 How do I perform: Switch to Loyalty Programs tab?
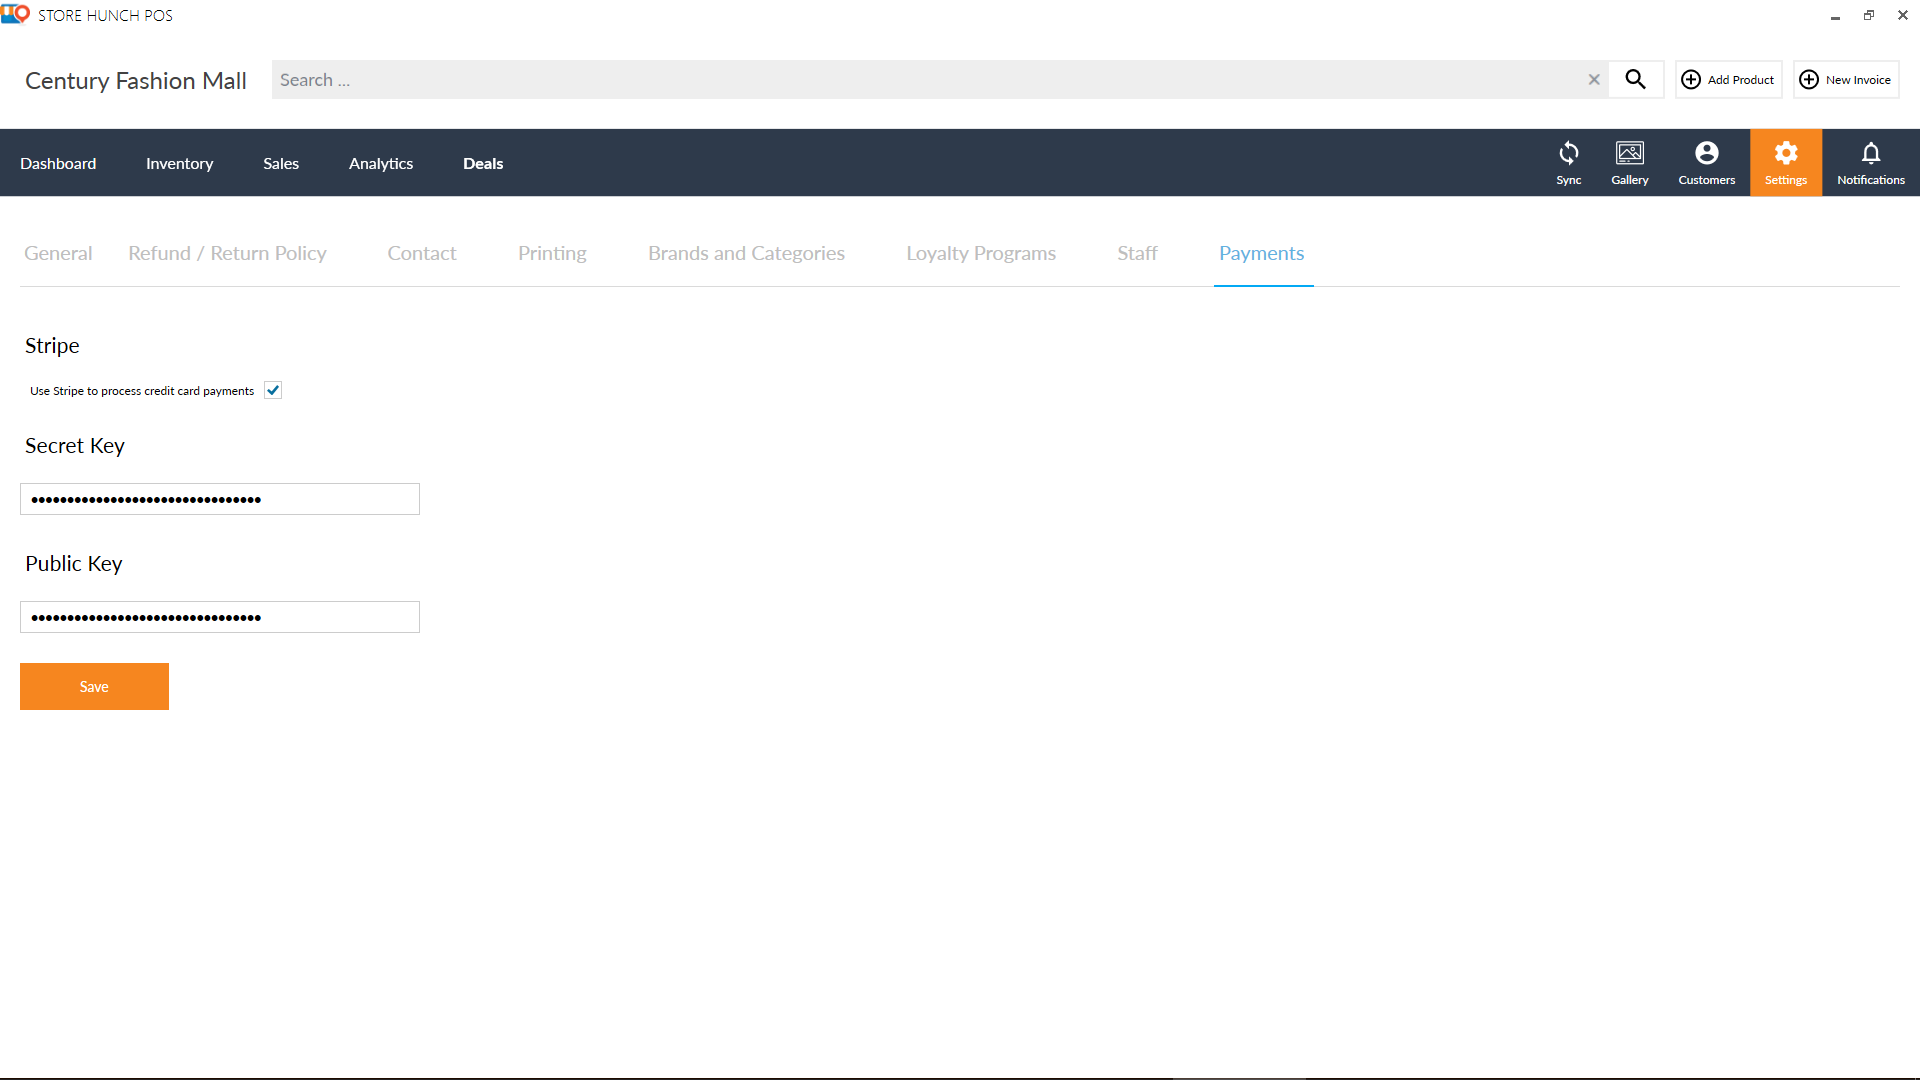980,253
